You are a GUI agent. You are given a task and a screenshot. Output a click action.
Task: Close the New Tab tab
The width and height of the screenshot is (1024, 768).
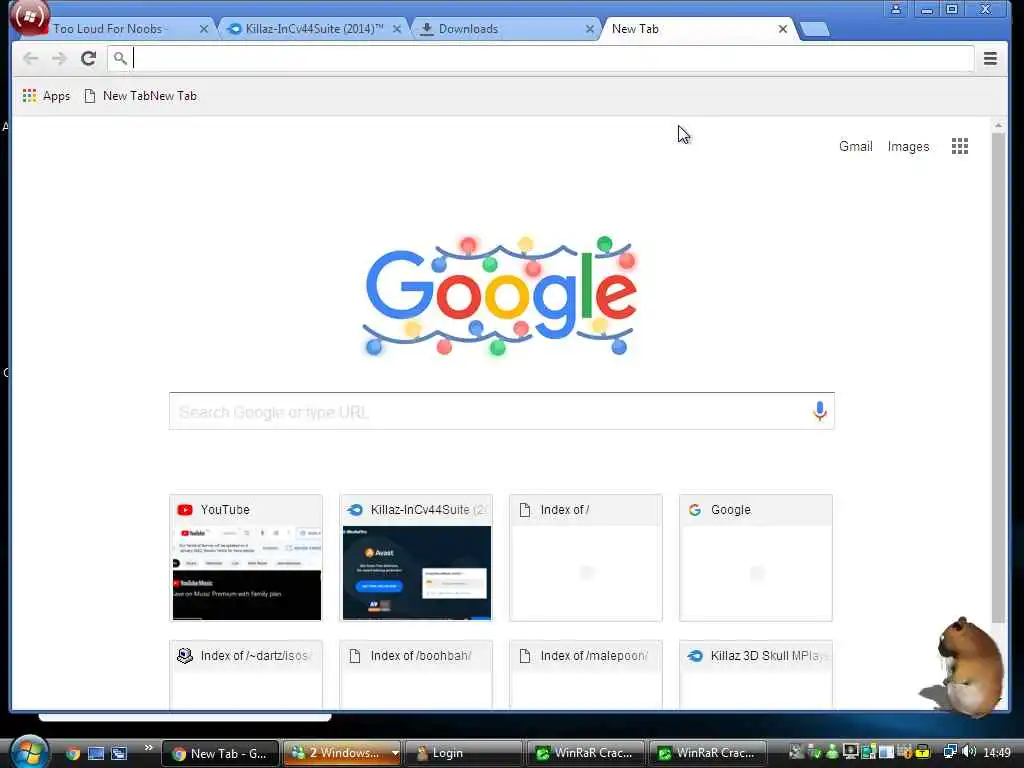tap(782, 29)
